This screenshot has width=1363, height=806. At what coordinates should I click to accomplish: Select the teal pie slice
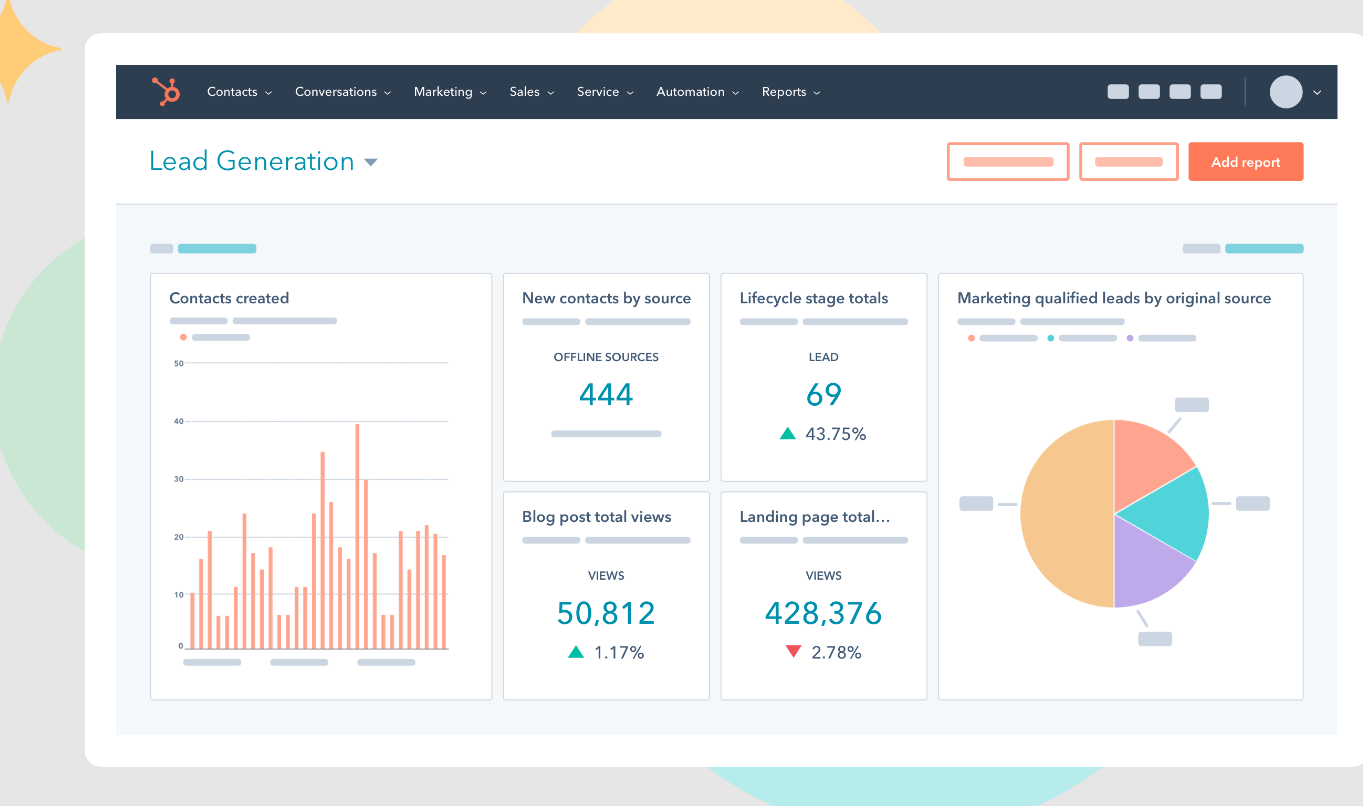click(x=1170, y=514)
